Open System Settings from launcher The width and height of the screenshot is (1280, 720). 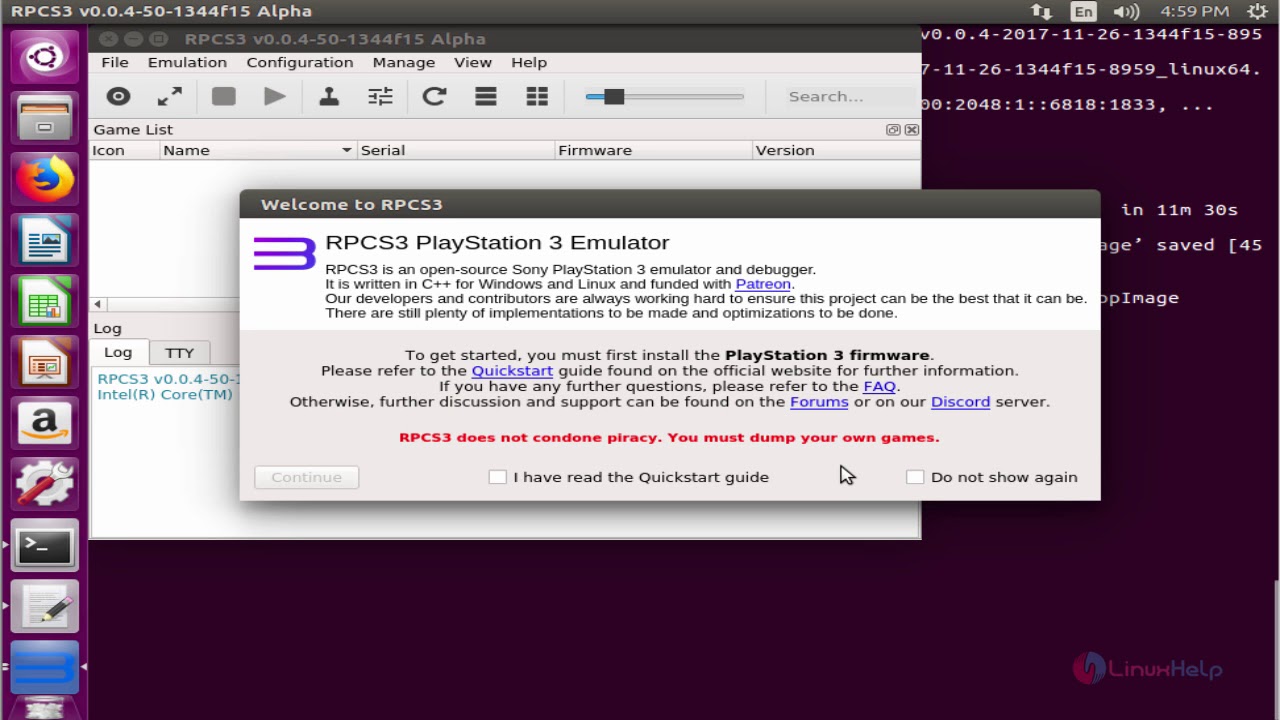tap(44, 486)
